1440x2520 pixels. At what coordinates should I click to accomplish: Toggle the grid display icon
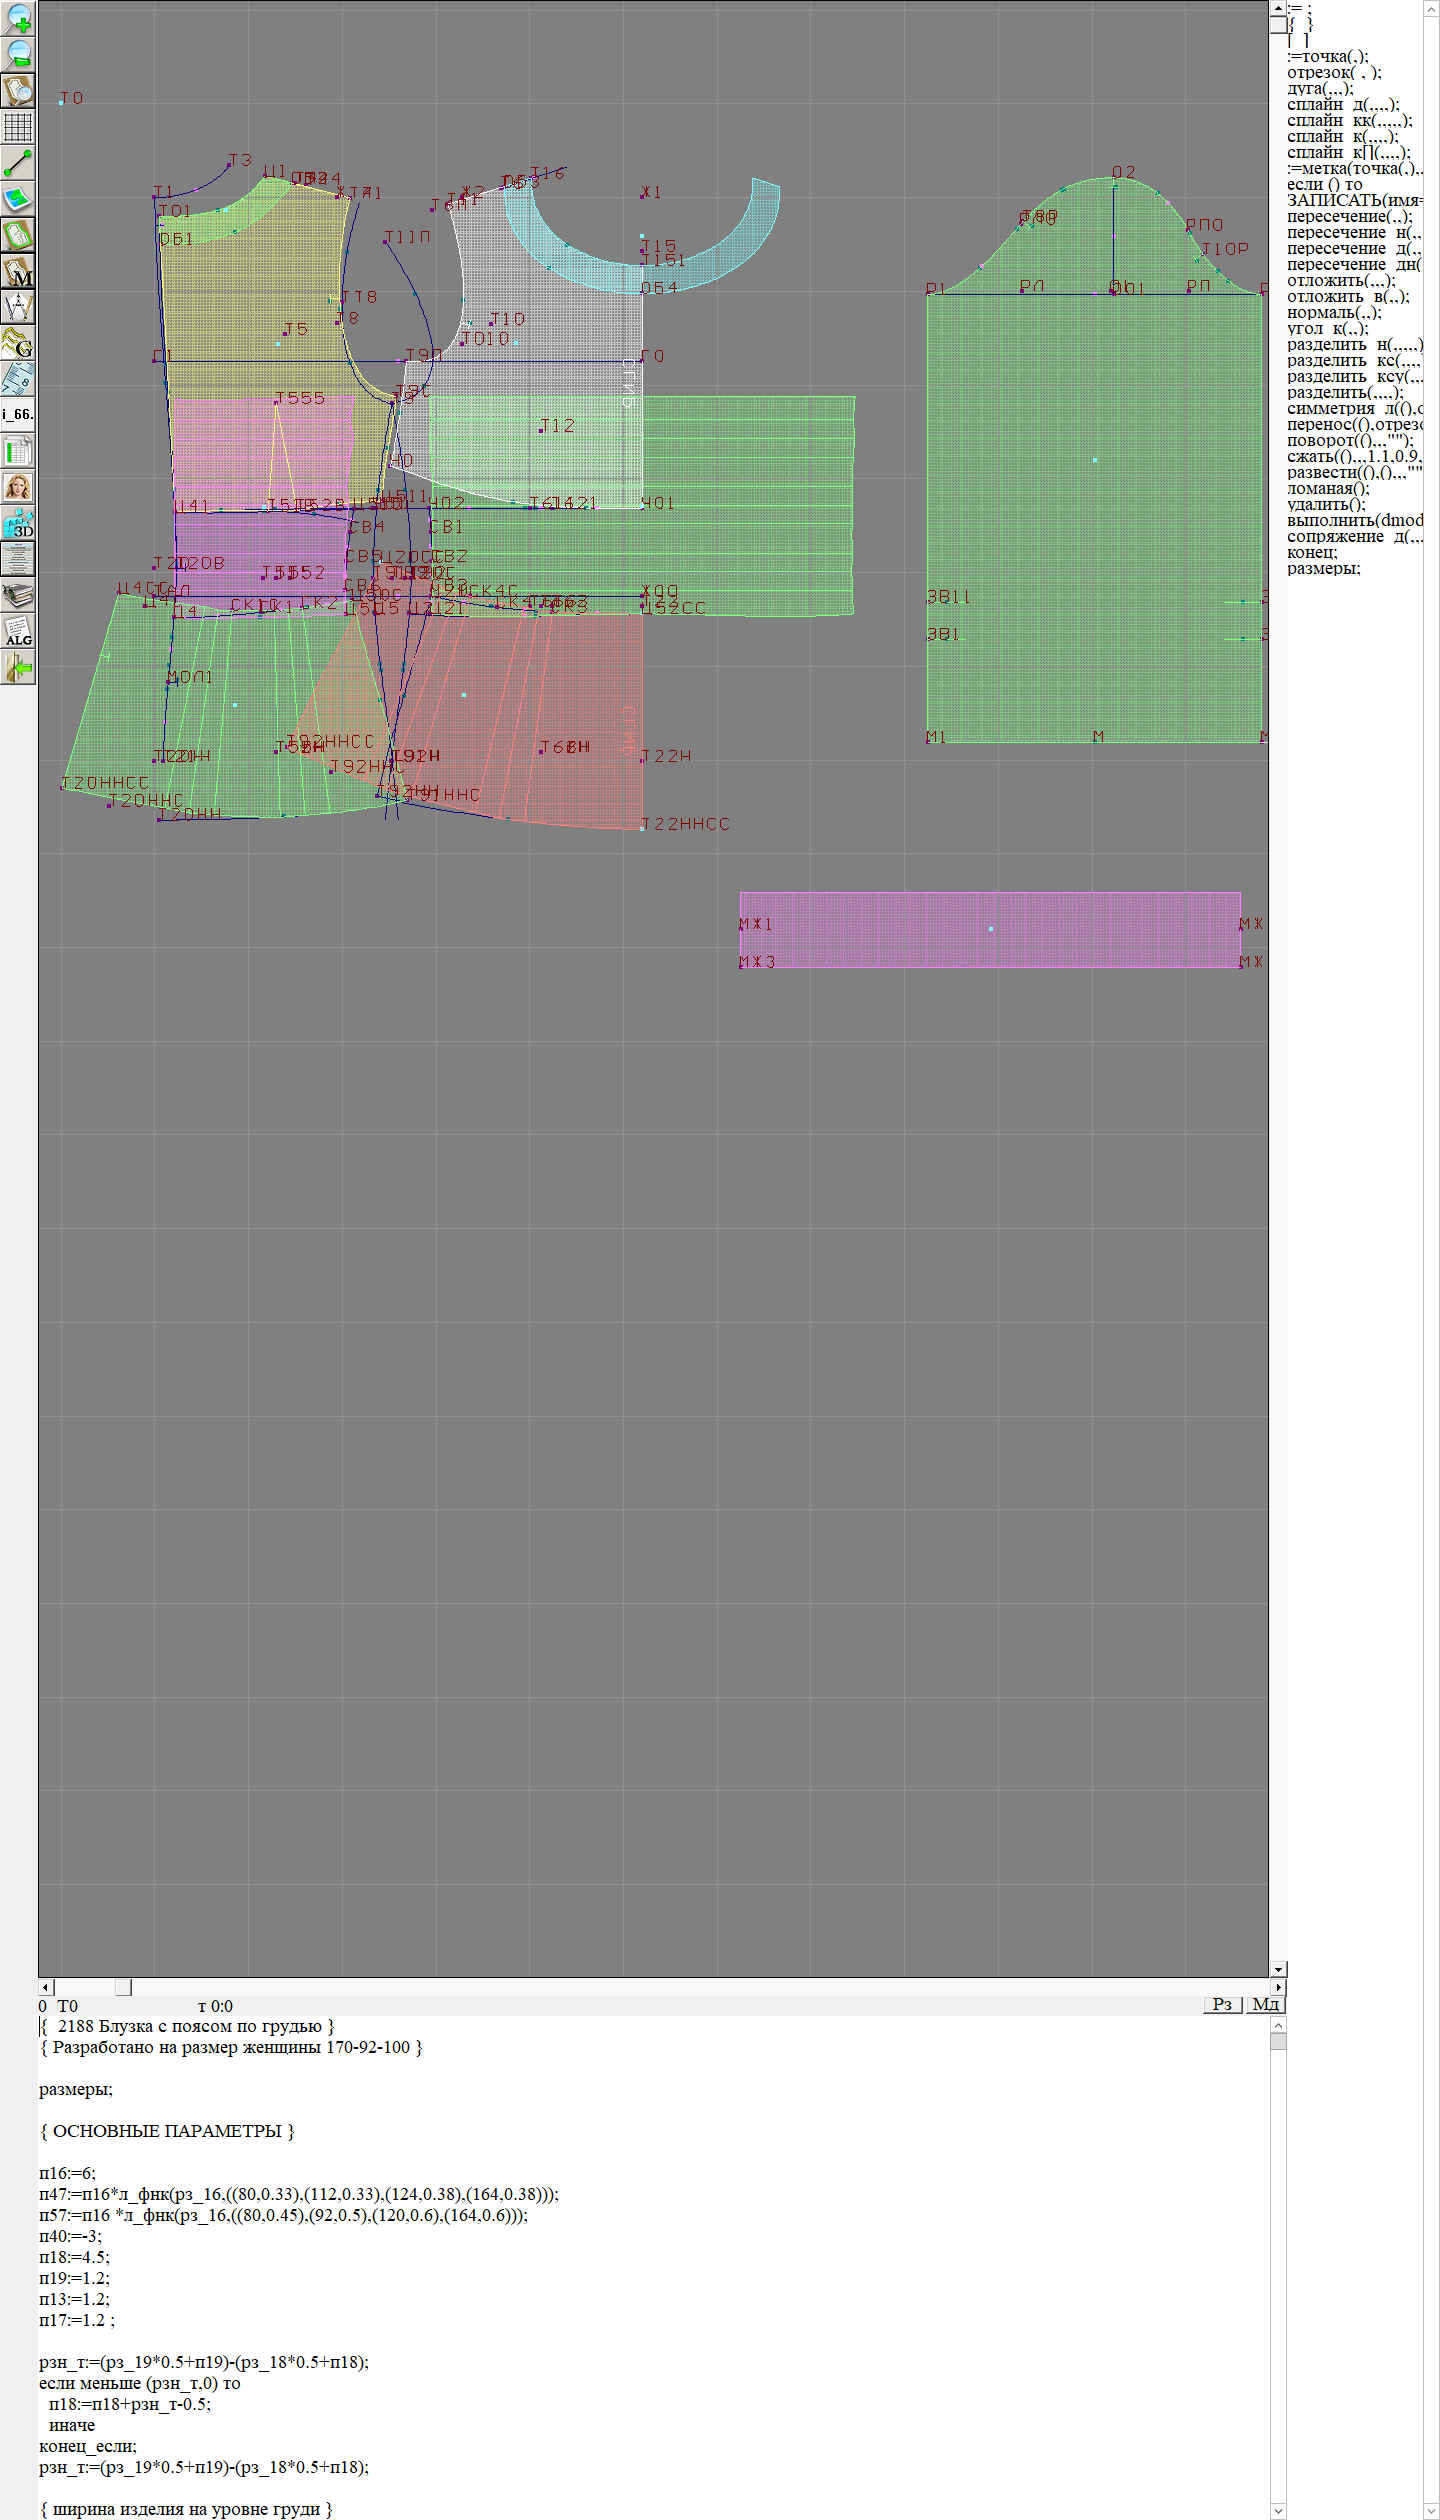(x=18, y=127)
